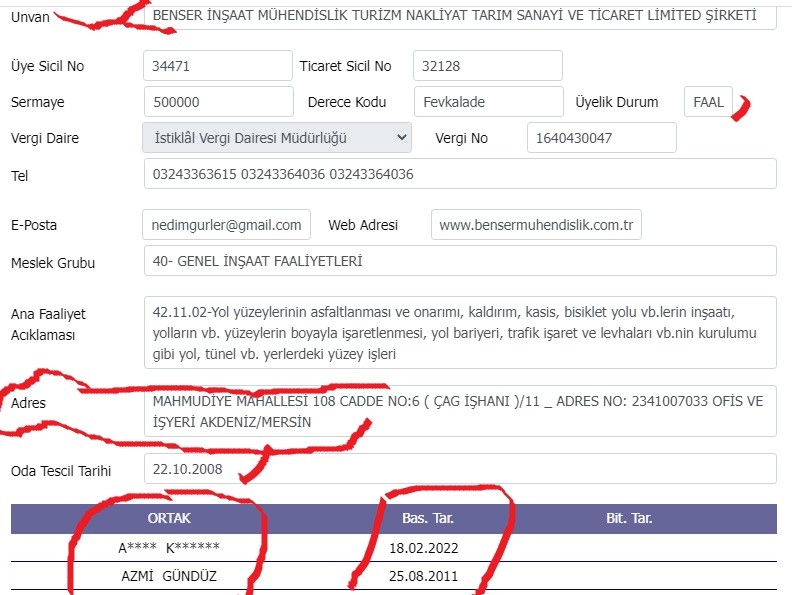Image resolution: width=792 pixels, height=595 pixels.
Task: Click the Ticaret Sicil No label
Action: coord(345,66)
